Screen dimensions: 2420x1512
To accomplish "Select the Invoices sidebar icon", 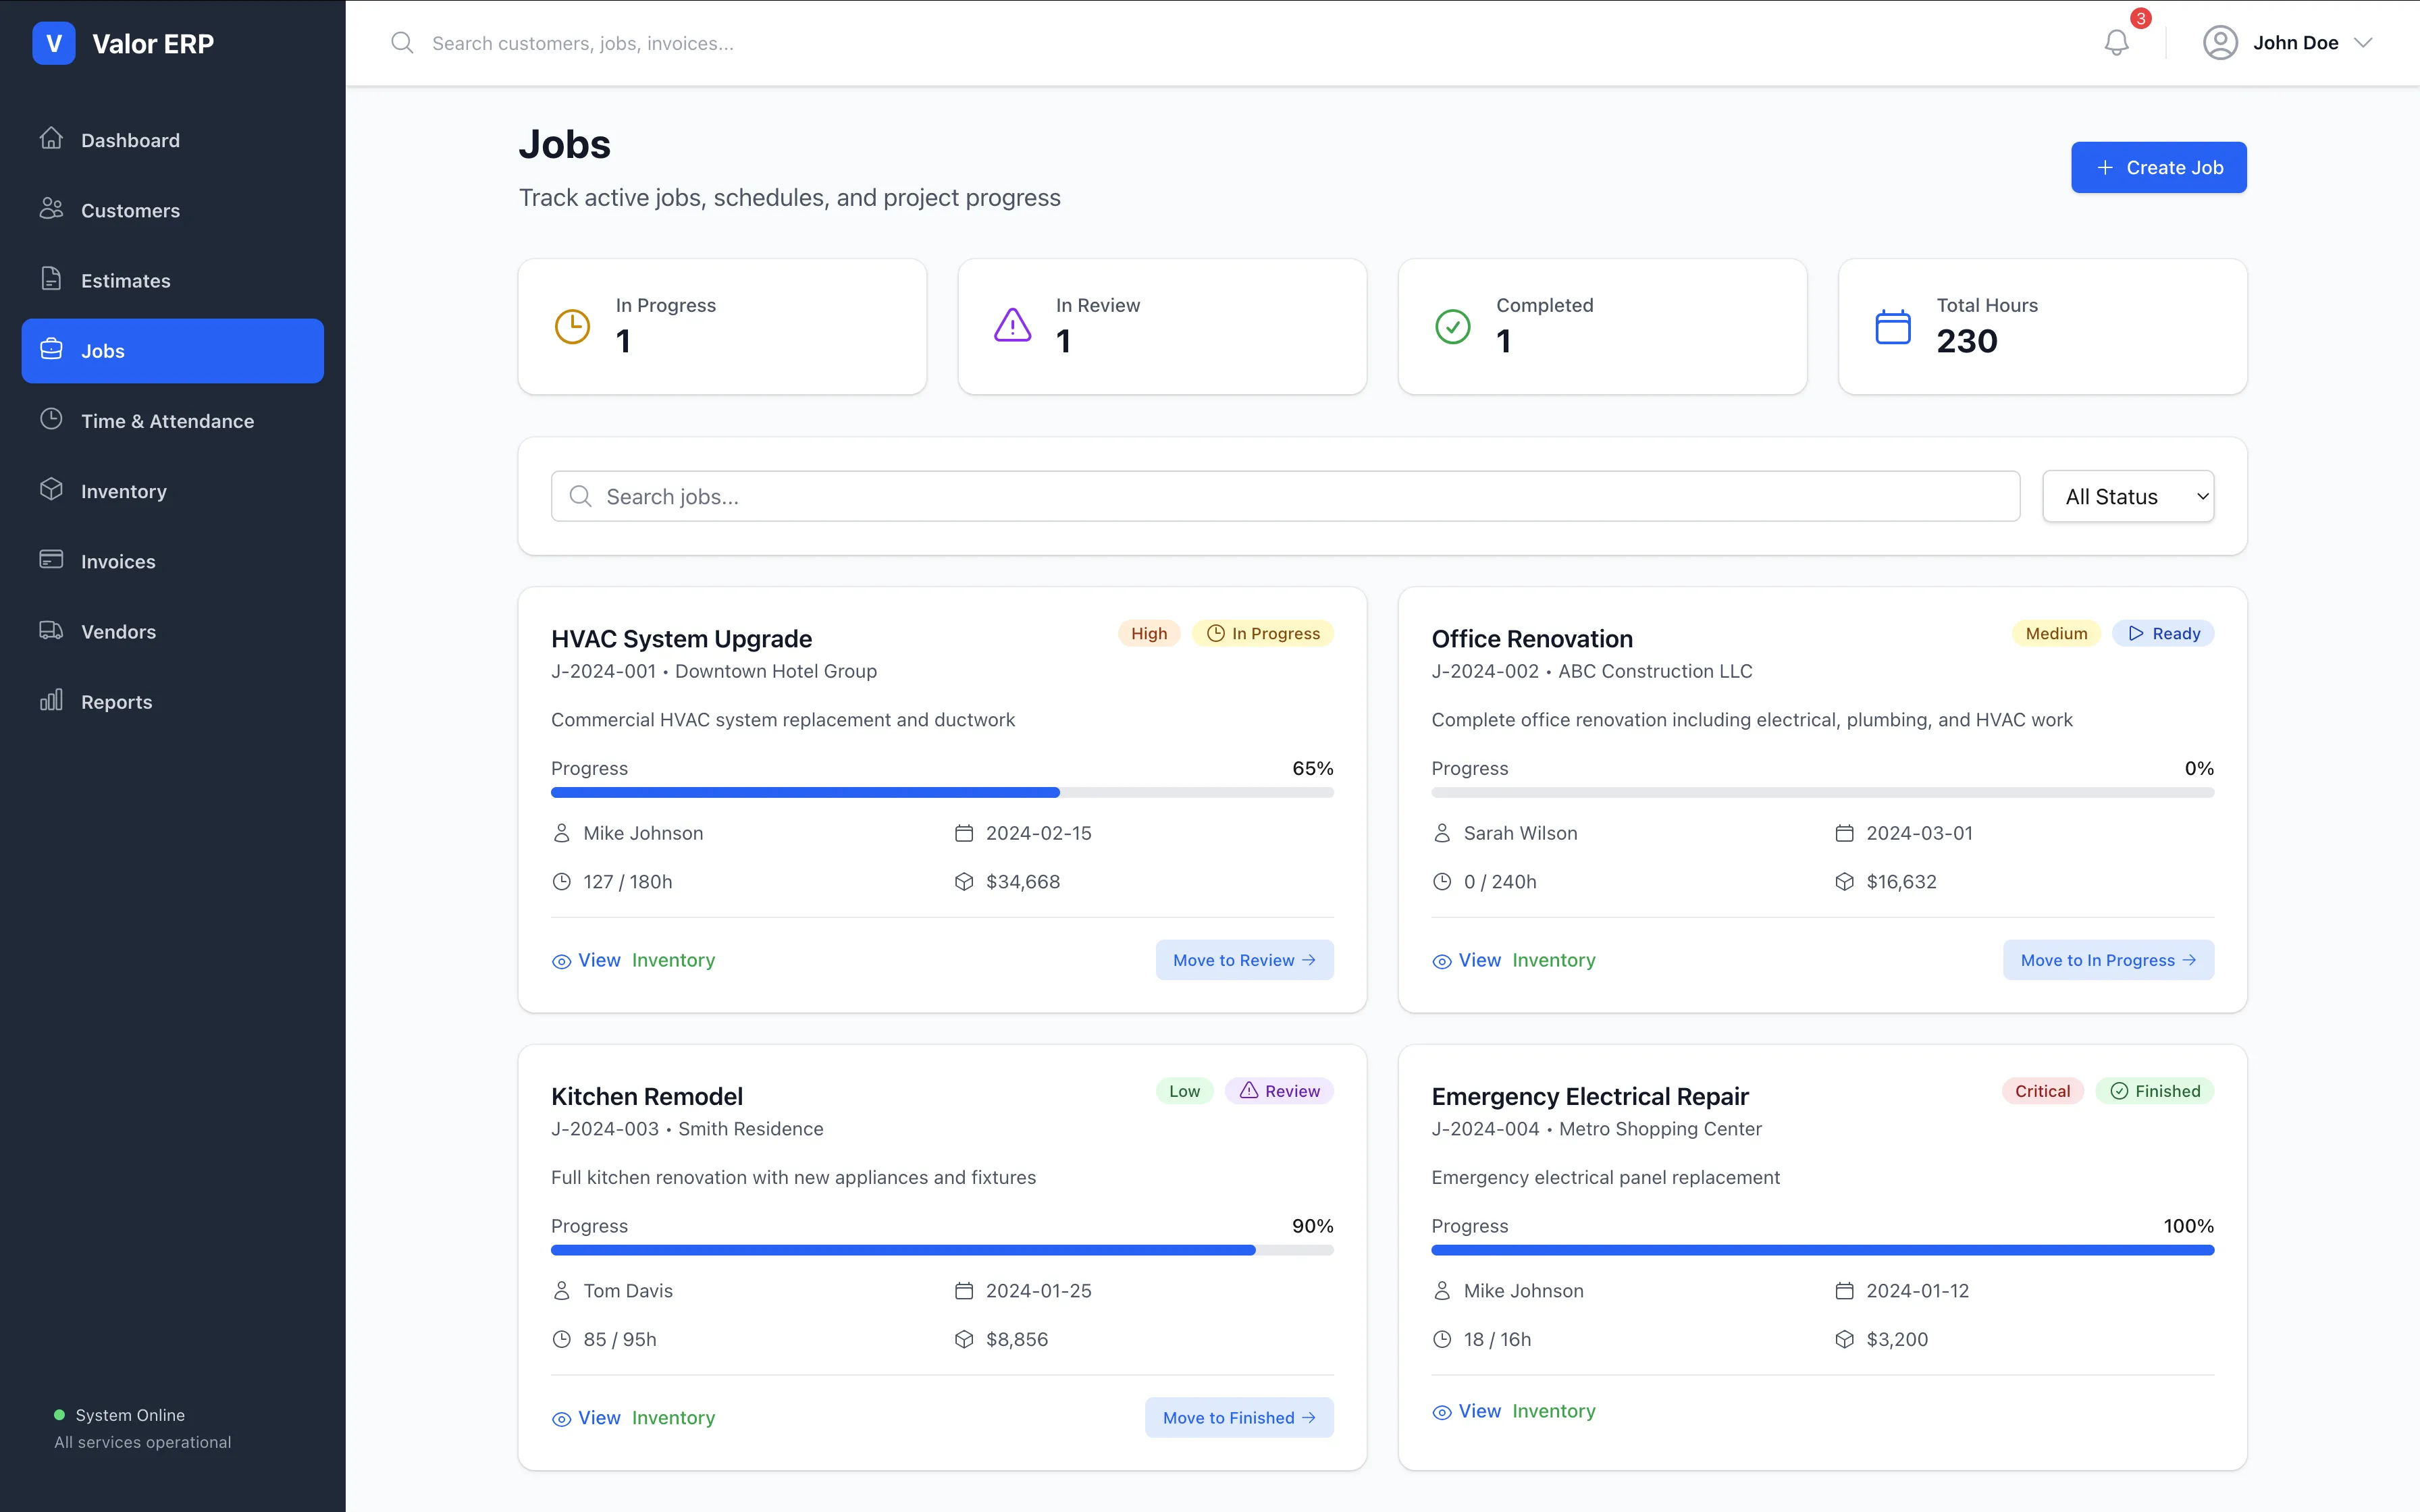I will coord(53,560).
